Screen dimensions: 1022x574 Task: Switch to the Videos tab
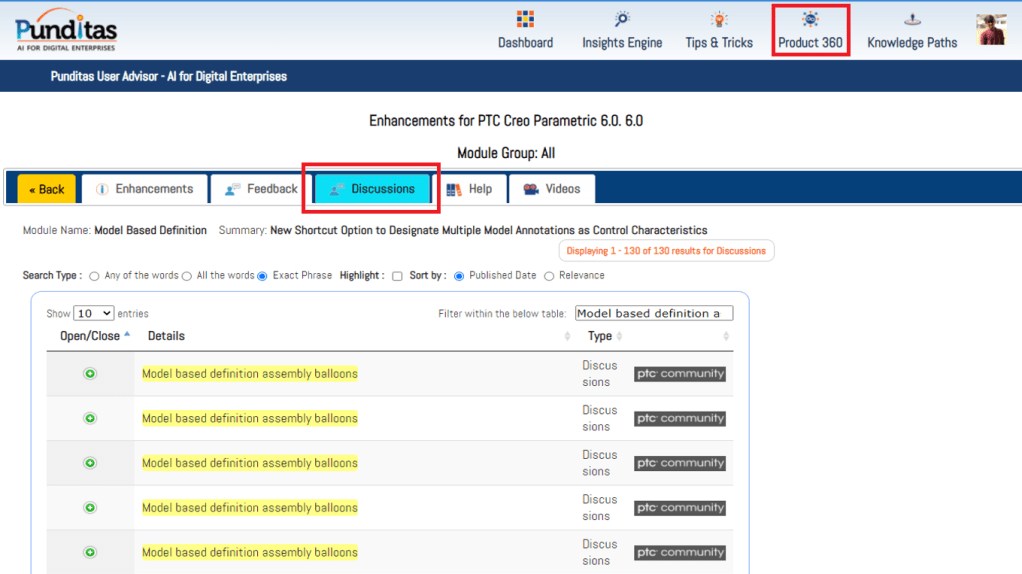click(552, 189)
